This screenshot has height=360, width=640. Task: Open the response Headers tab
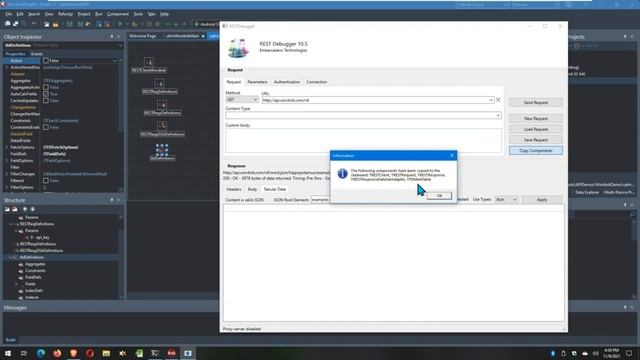click(234, 189)
